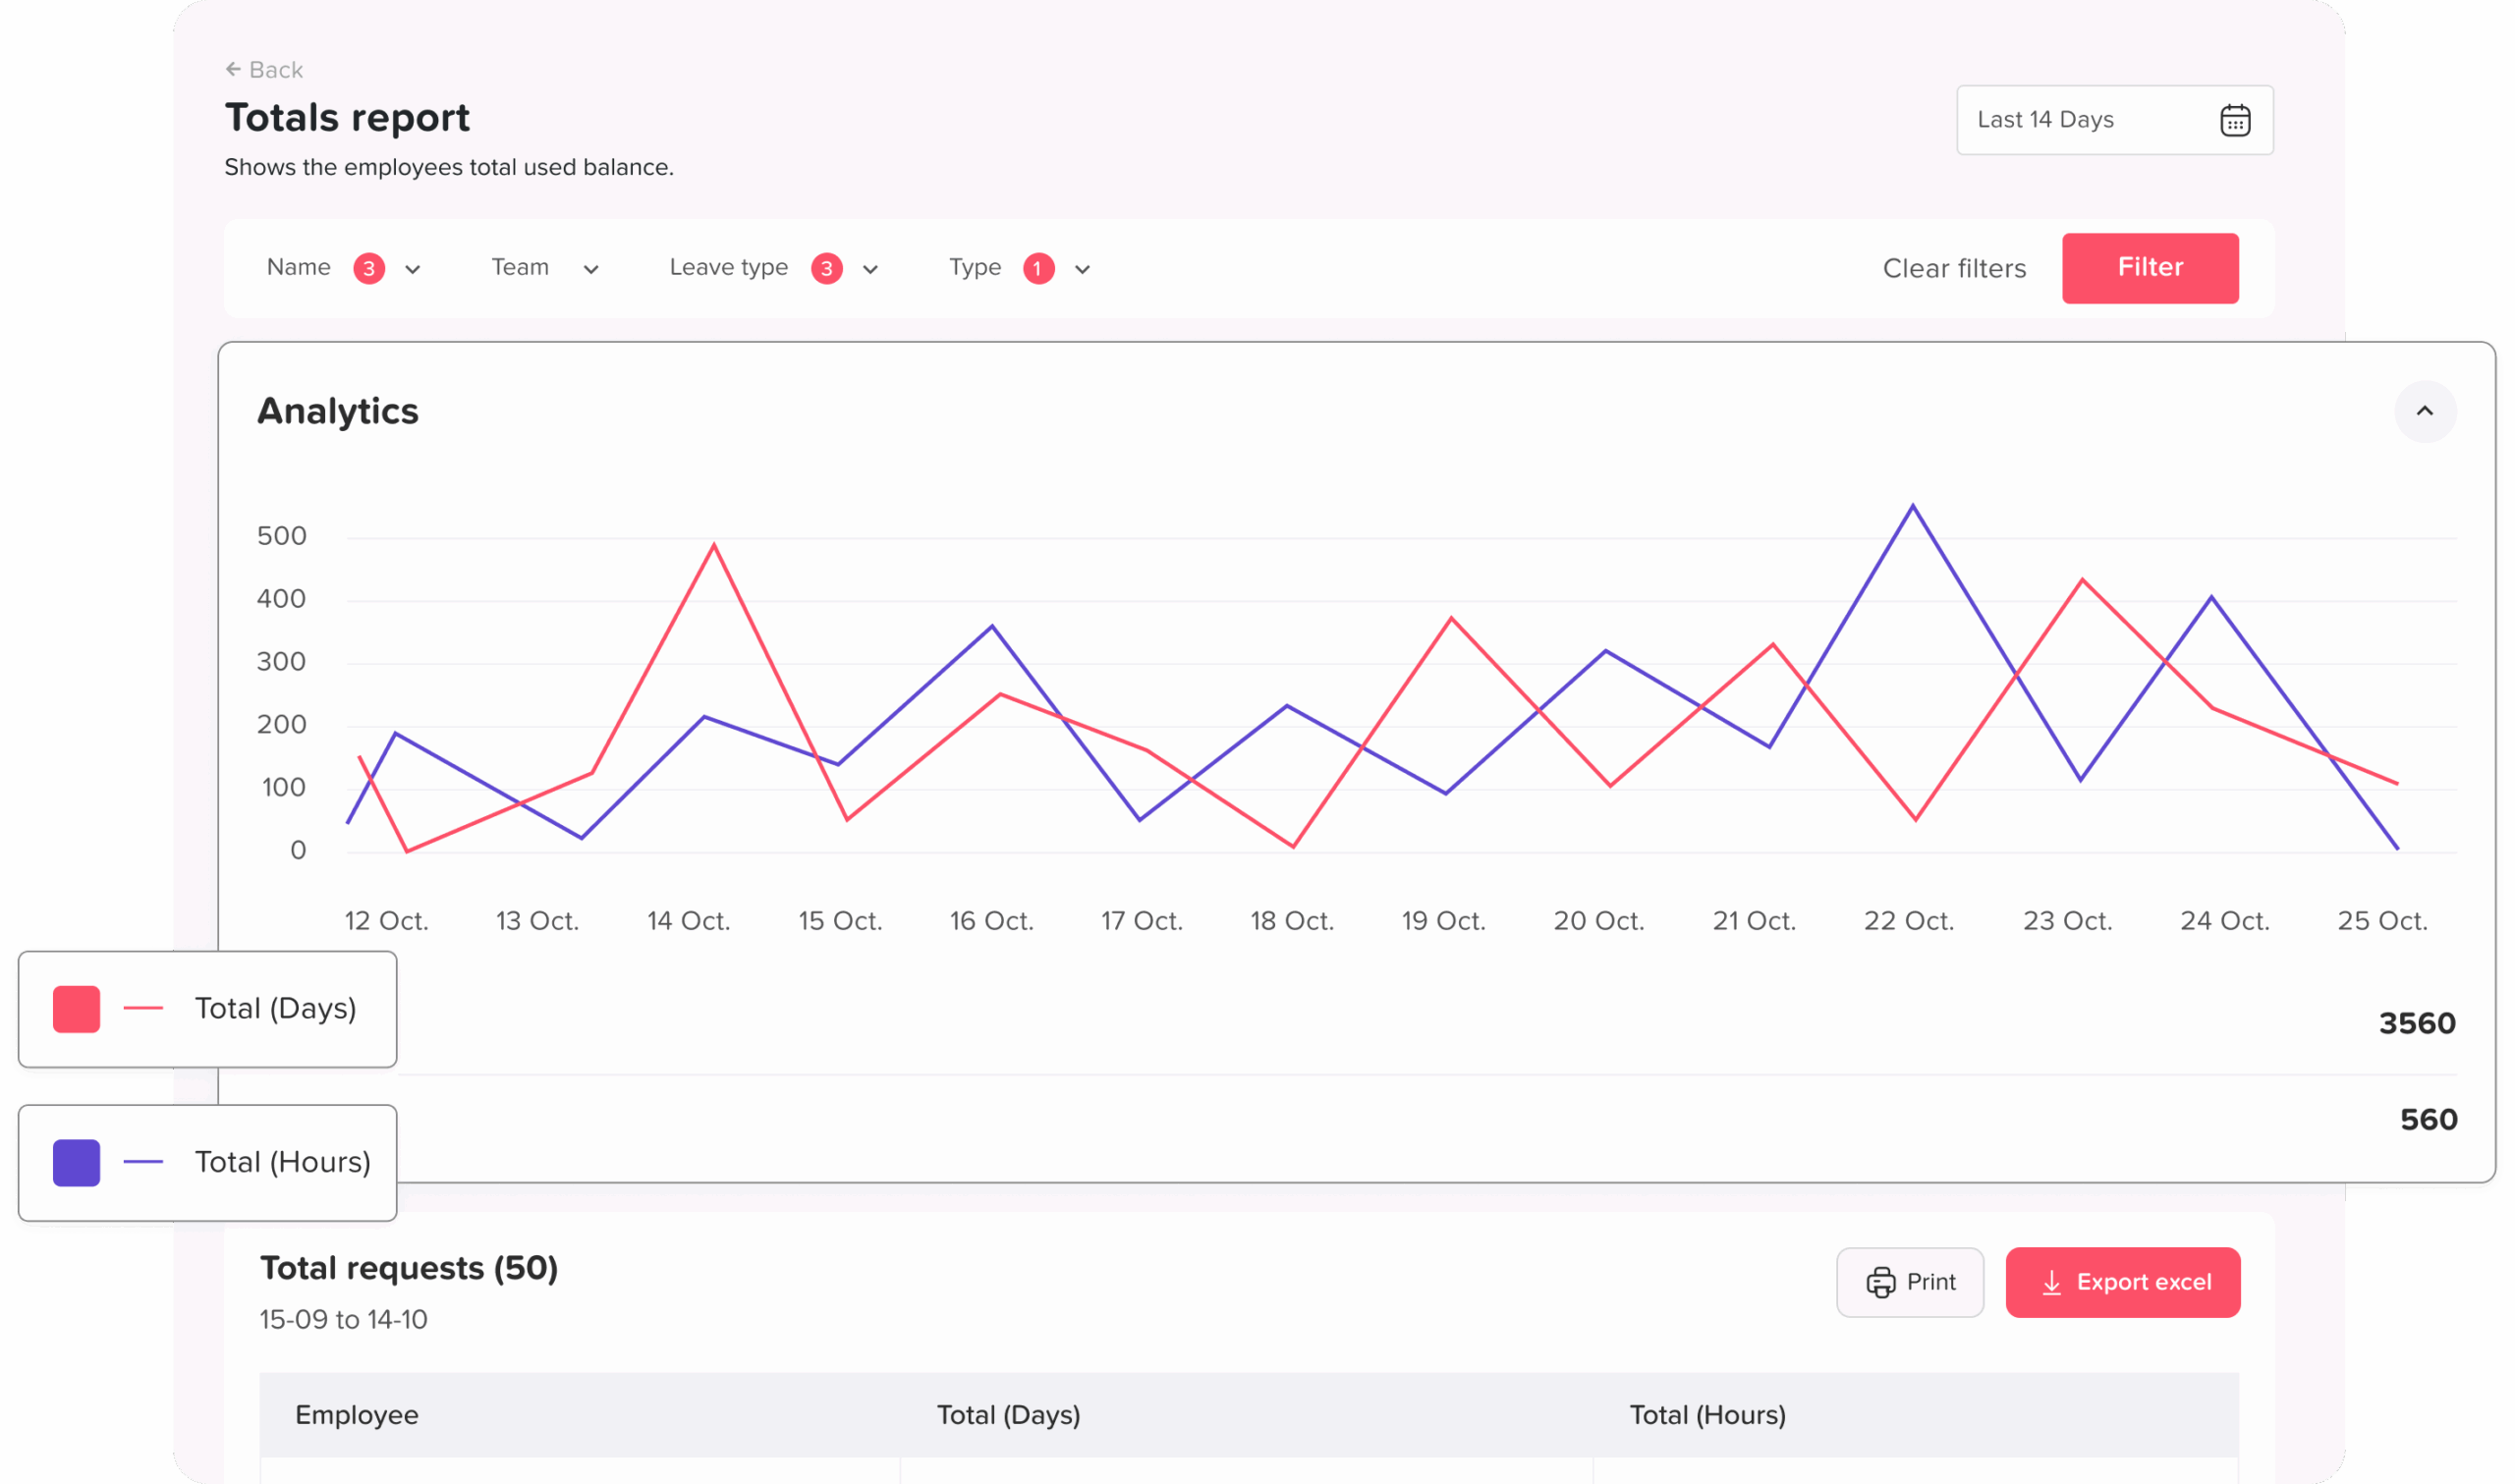Open the calendar icon in date field
Screen dimensions: 2515x1484
(x=2235, y=120)
